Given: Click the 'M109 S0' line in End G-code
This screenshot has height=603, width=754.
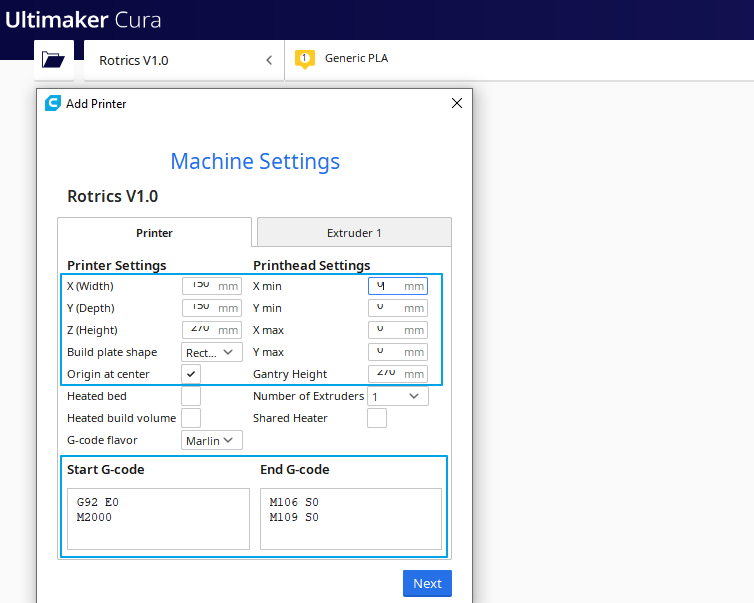Looking at the screenshot, I should point(294,517).
